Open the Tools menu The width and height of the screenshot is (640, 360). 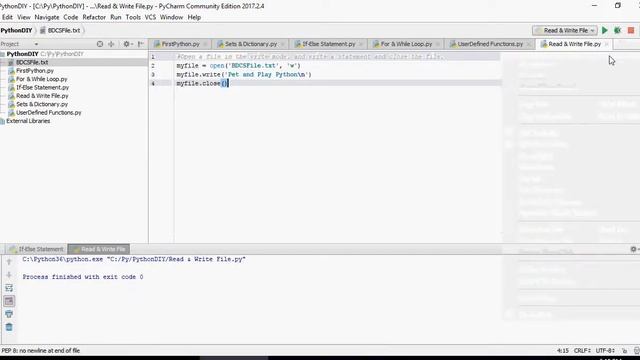(x=133, y=17)
